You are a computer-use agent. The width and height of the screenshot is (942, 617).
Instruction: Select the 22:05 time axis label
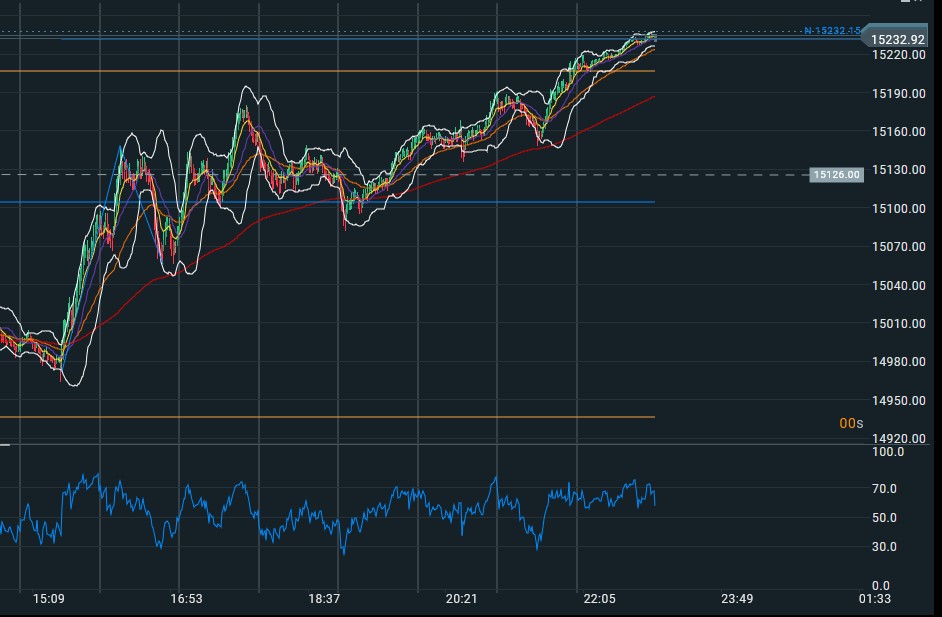point(598,599)
